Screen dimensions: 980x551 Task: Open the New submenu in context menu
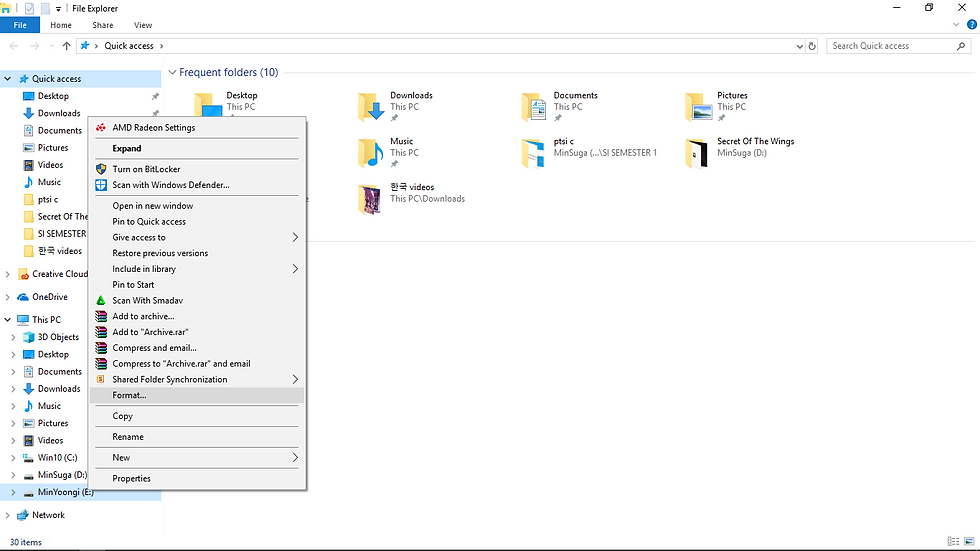[197, 458]
